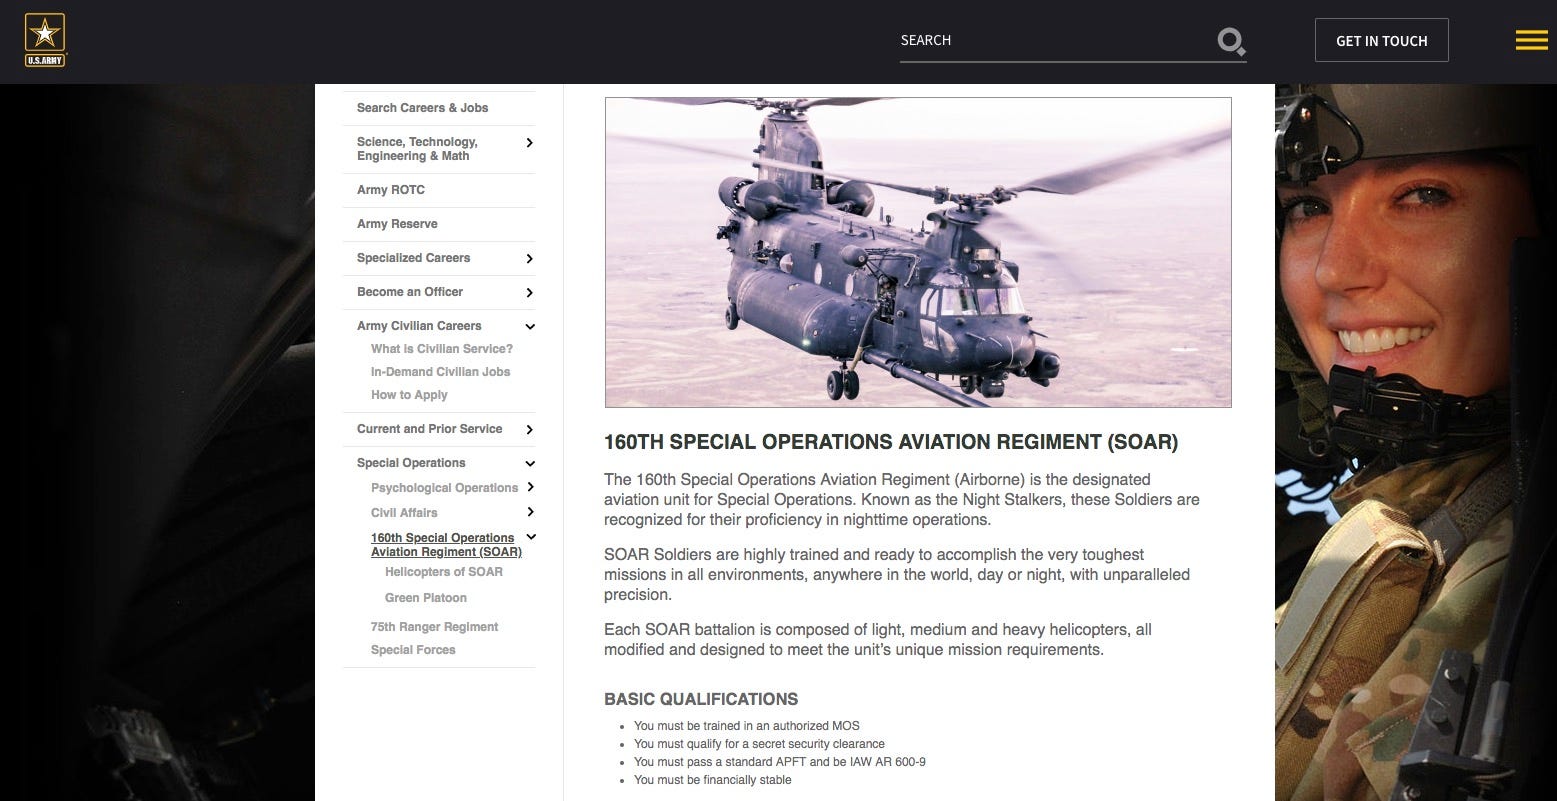The height and width of the screenshot is (801, 1557).
Task: Expand the Become an Officer chevron
Action: tap(529, 293)
